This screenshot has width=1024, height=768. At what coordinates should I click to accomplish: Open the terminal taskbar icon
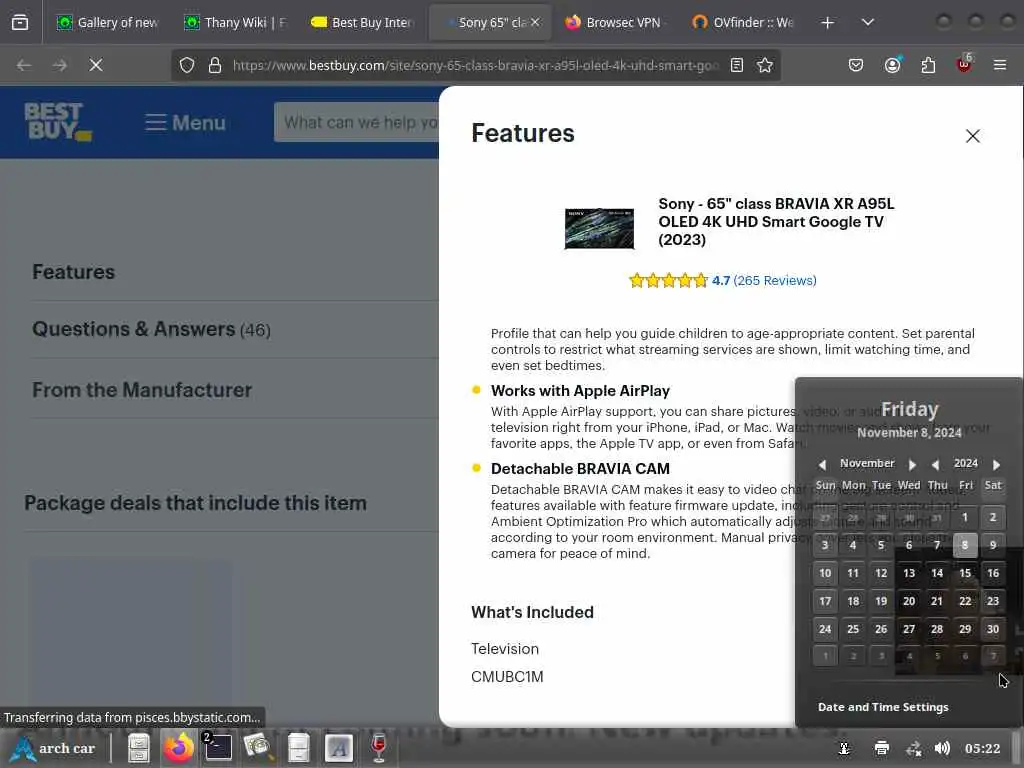coord(217,748)
